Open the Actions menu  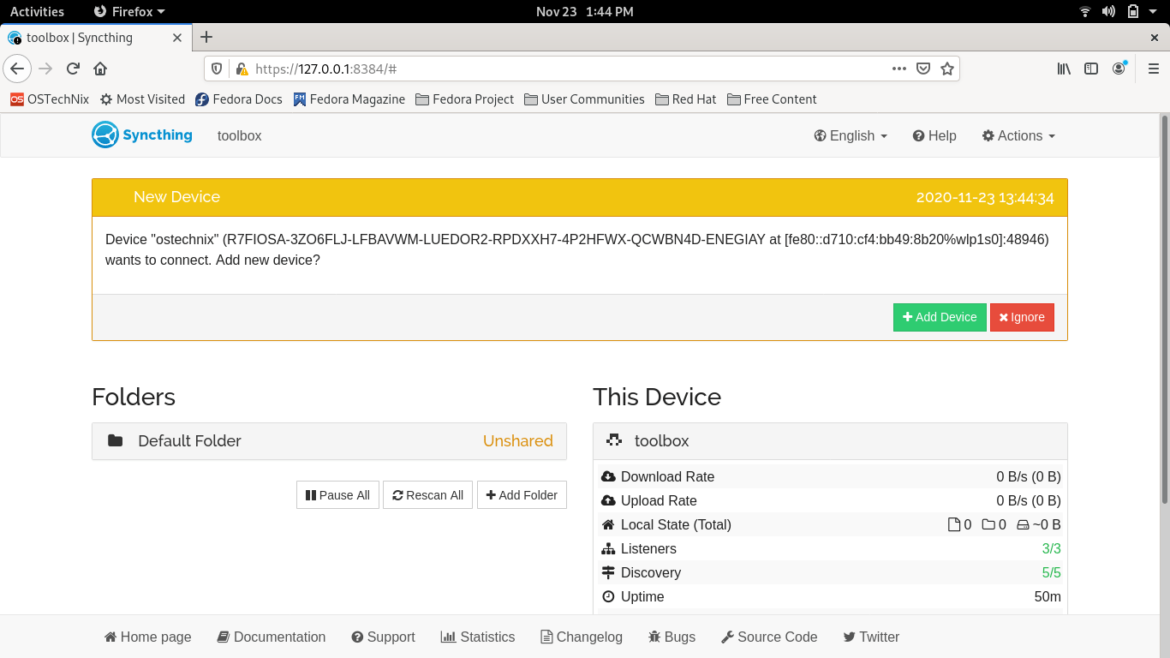point(1018,135)
